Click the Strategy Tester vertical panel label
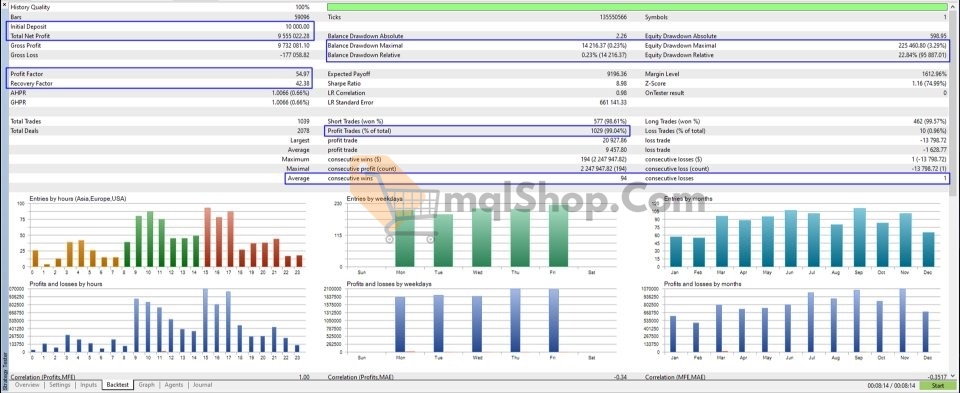This screenshot has height=393, width=960. pos(5,371)
